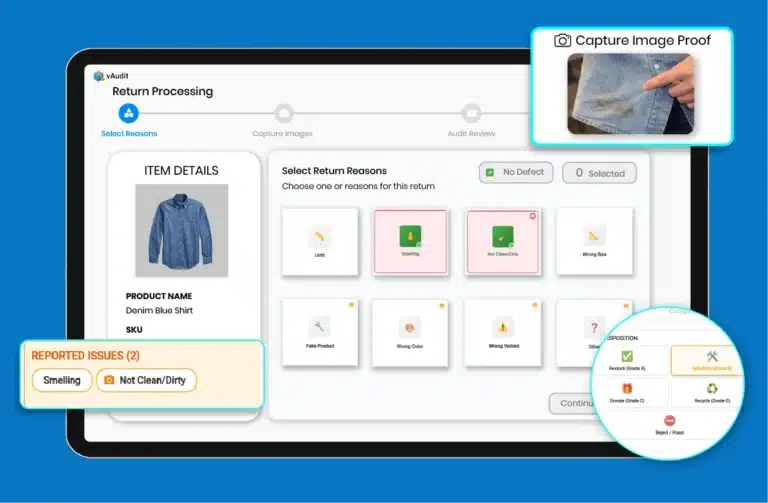The image size is (768, 503).
Task: Choose the Wrong Color palette icon
Action: point(410,327)
